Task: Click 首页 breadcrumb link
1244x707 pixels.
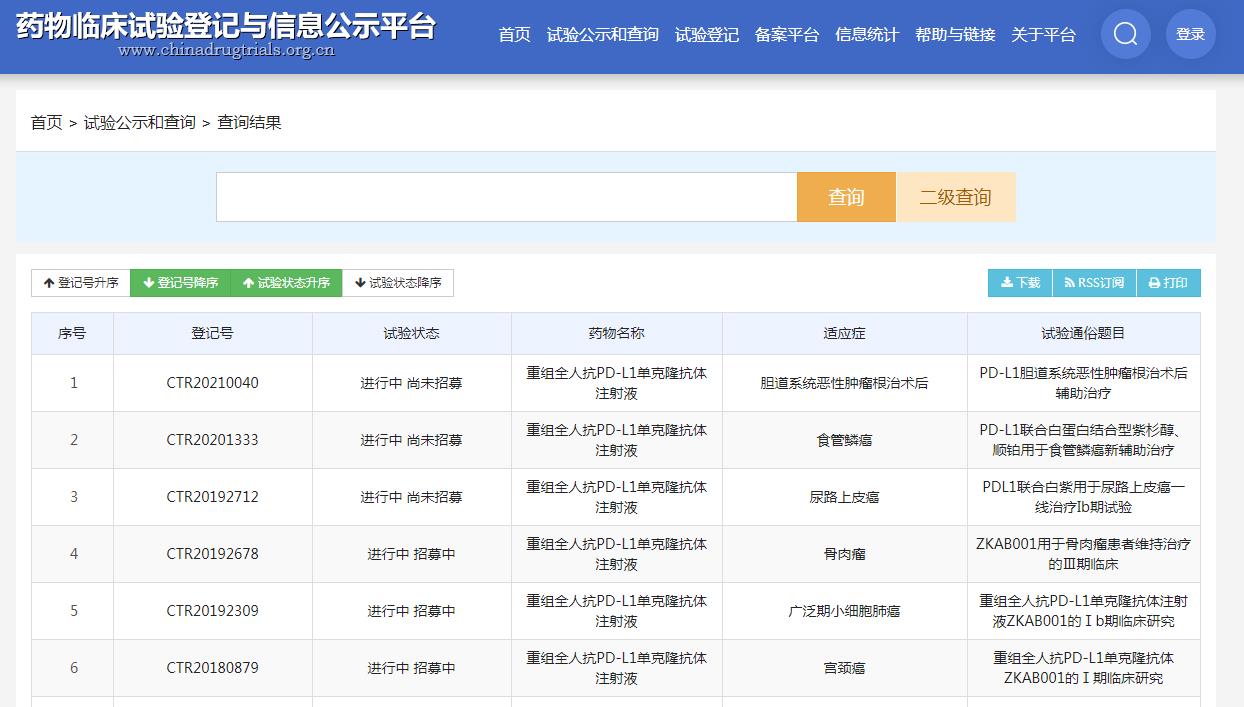Action: pos(46,122)
